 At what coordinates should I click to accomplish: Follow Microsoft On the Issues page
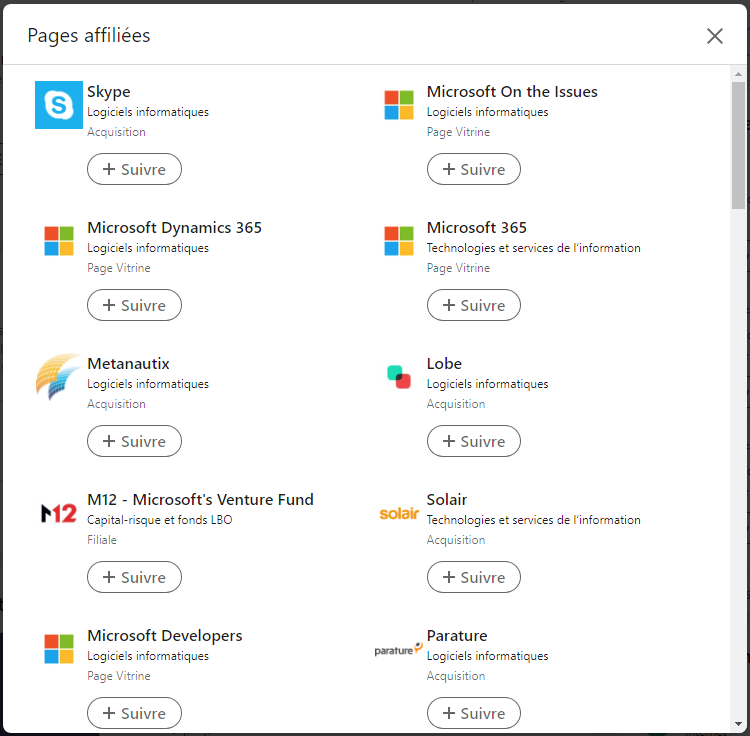click(474, 169)
